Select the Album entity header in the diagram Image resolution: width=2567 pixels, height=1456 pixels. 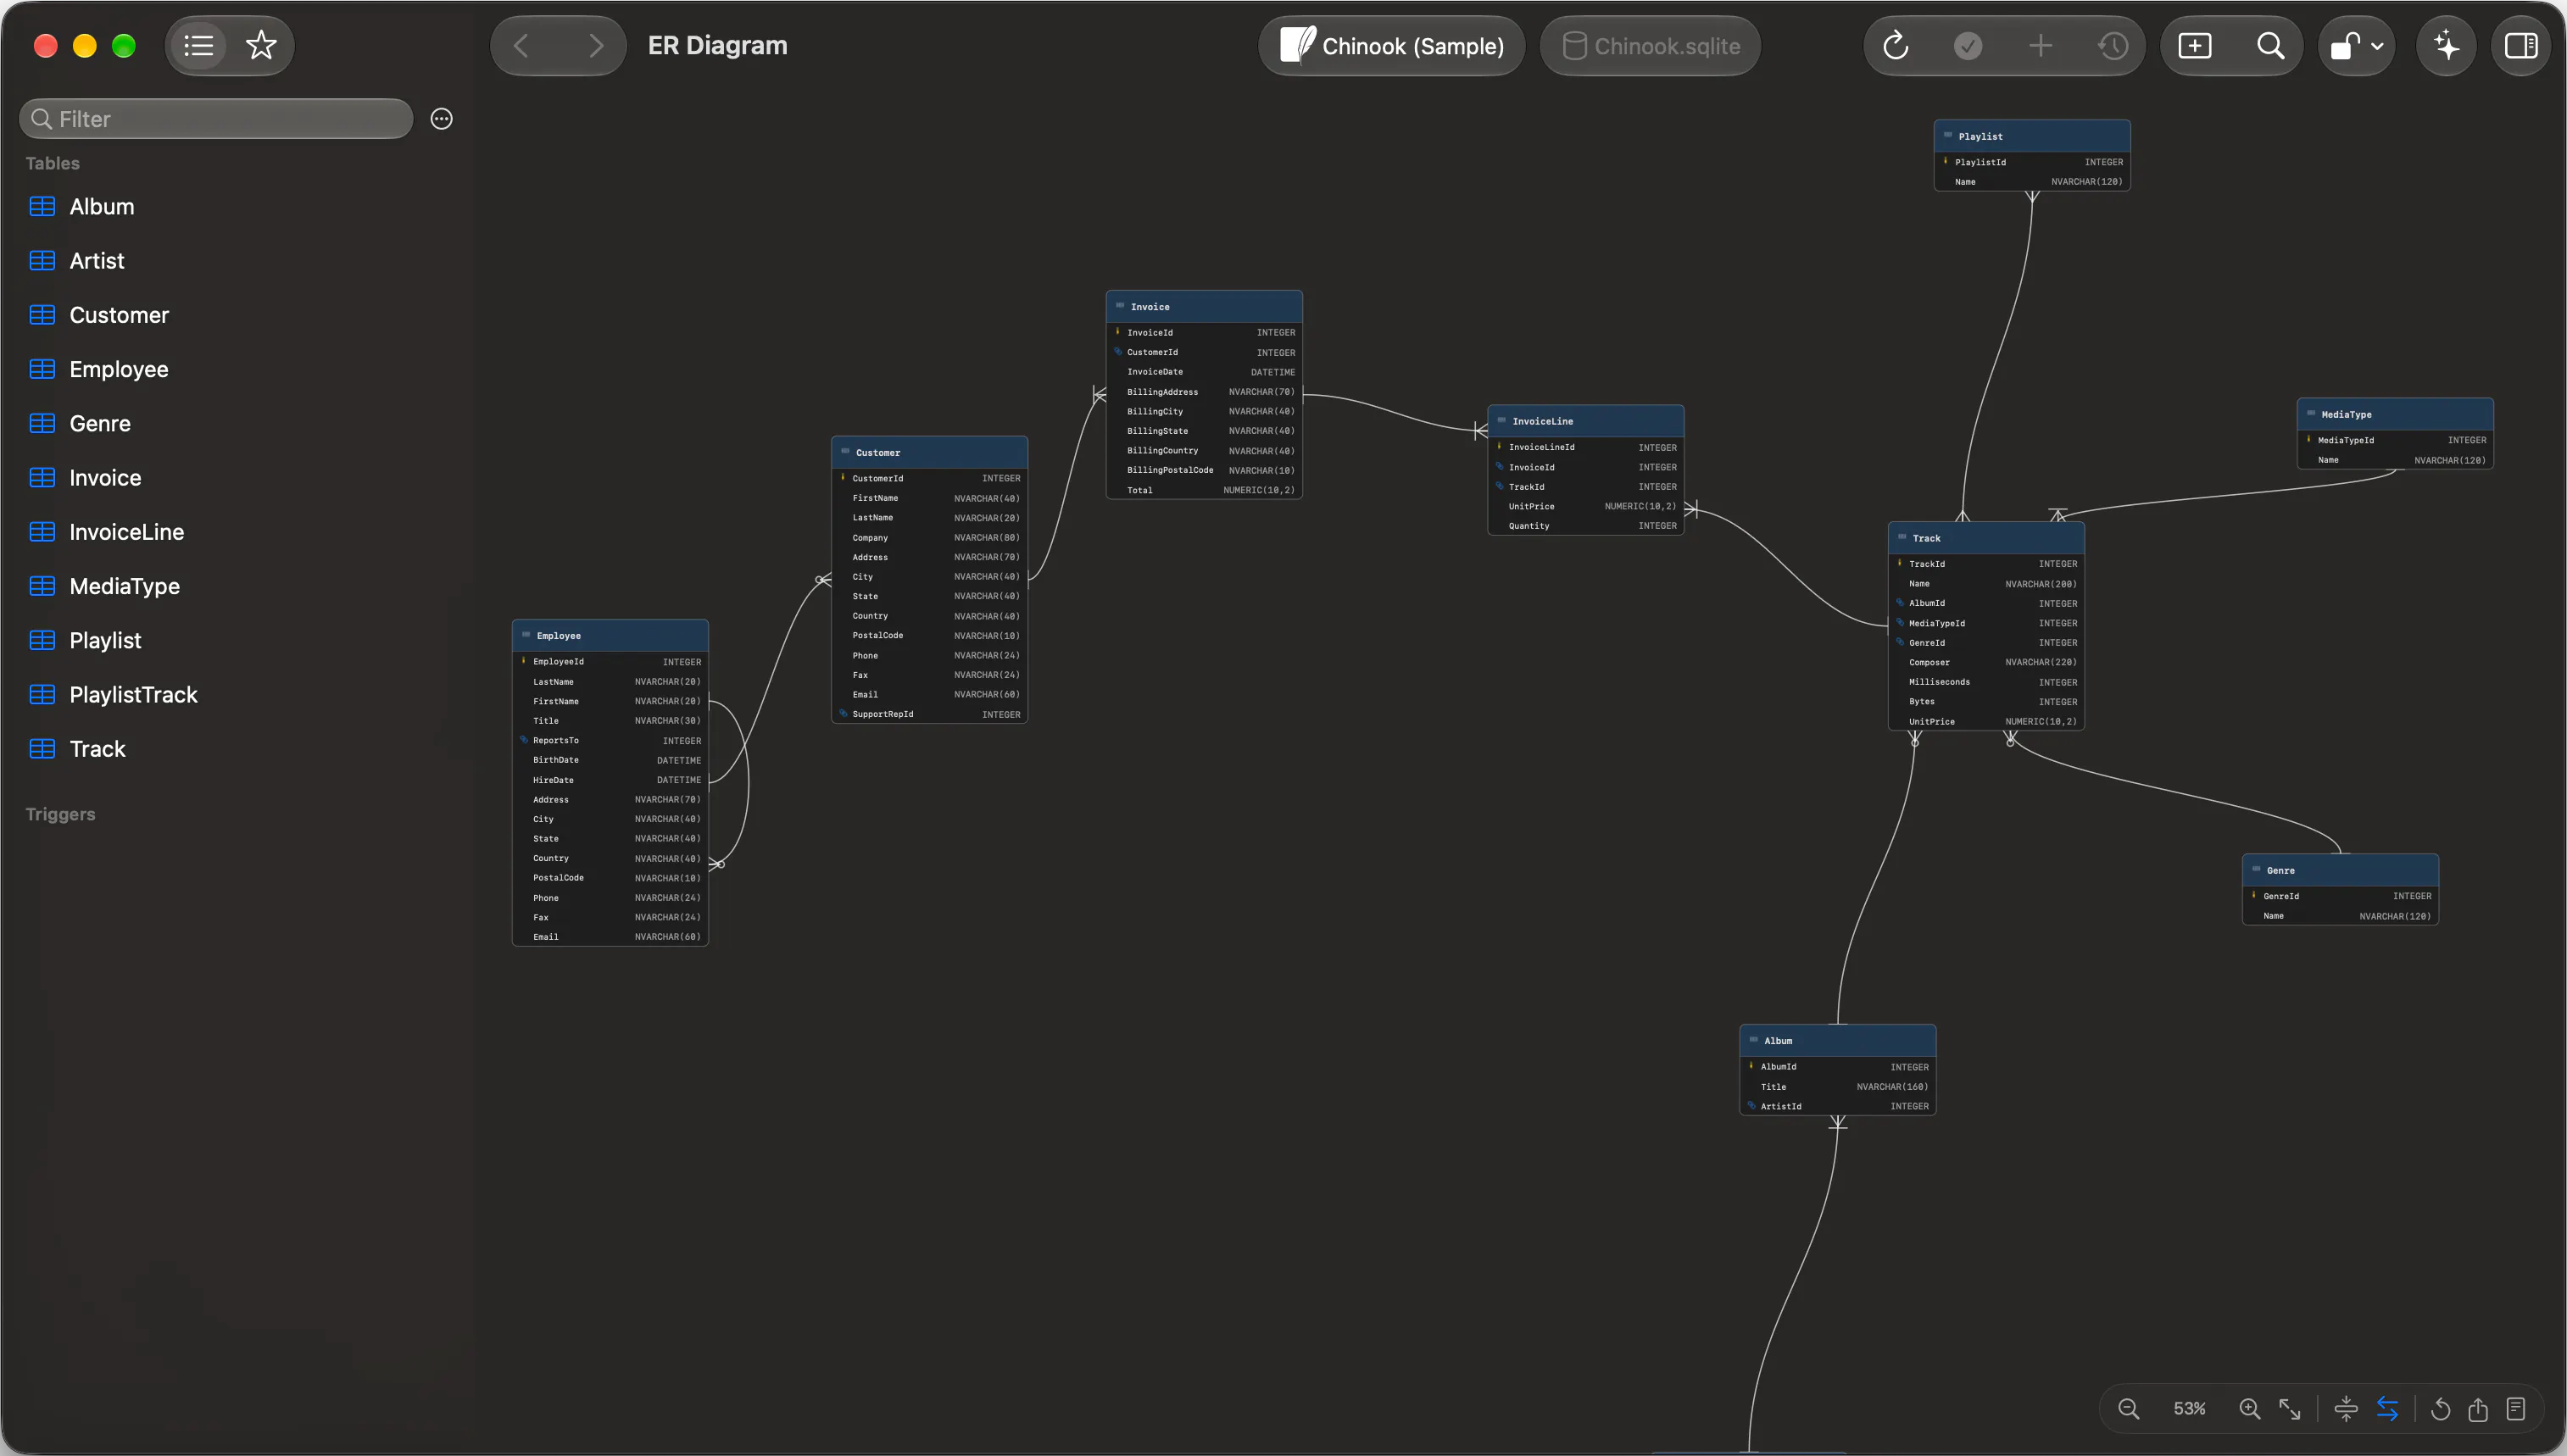(x=1837, y=1041)
